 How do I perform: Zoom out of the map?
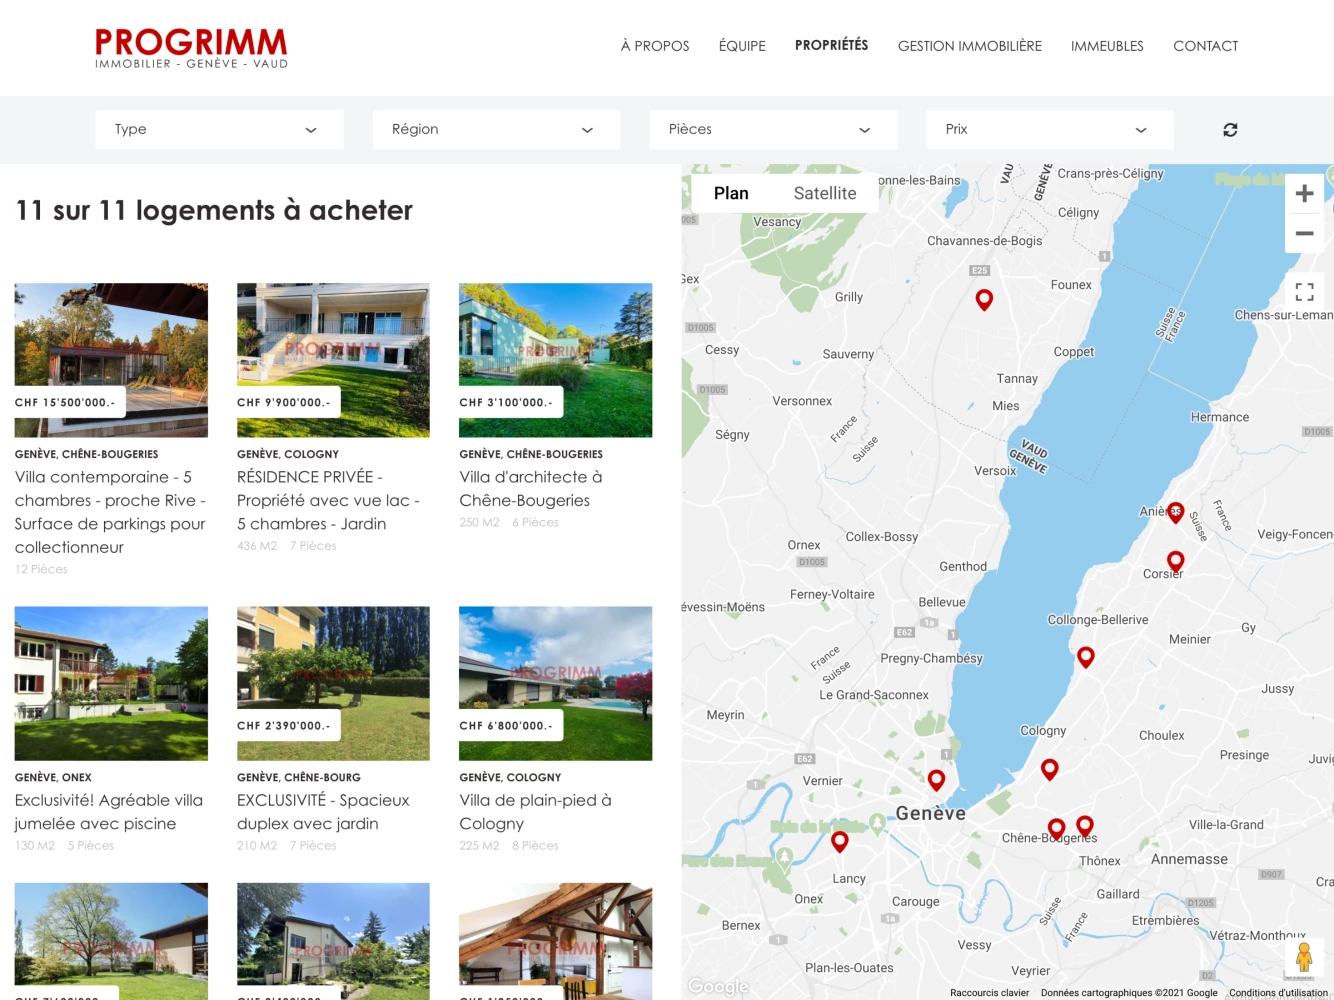coord(1304,233)
